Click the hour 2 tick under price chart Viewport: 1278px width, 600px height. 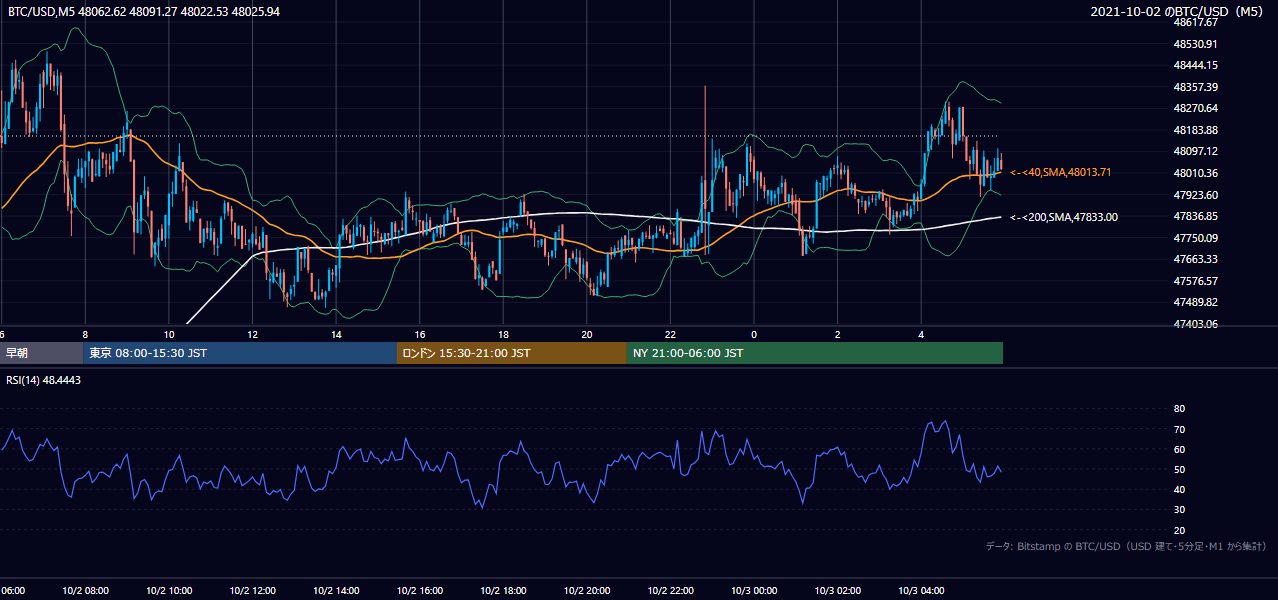838,334
